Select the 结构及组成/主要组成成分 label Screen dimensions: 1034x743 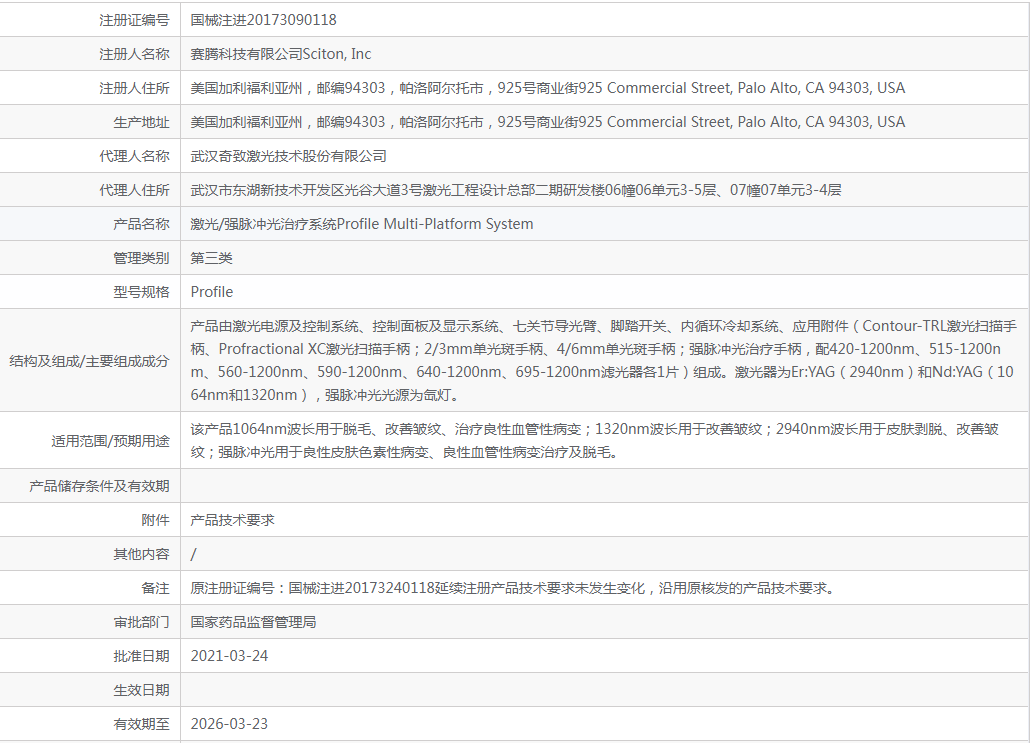tap(89, 361)
